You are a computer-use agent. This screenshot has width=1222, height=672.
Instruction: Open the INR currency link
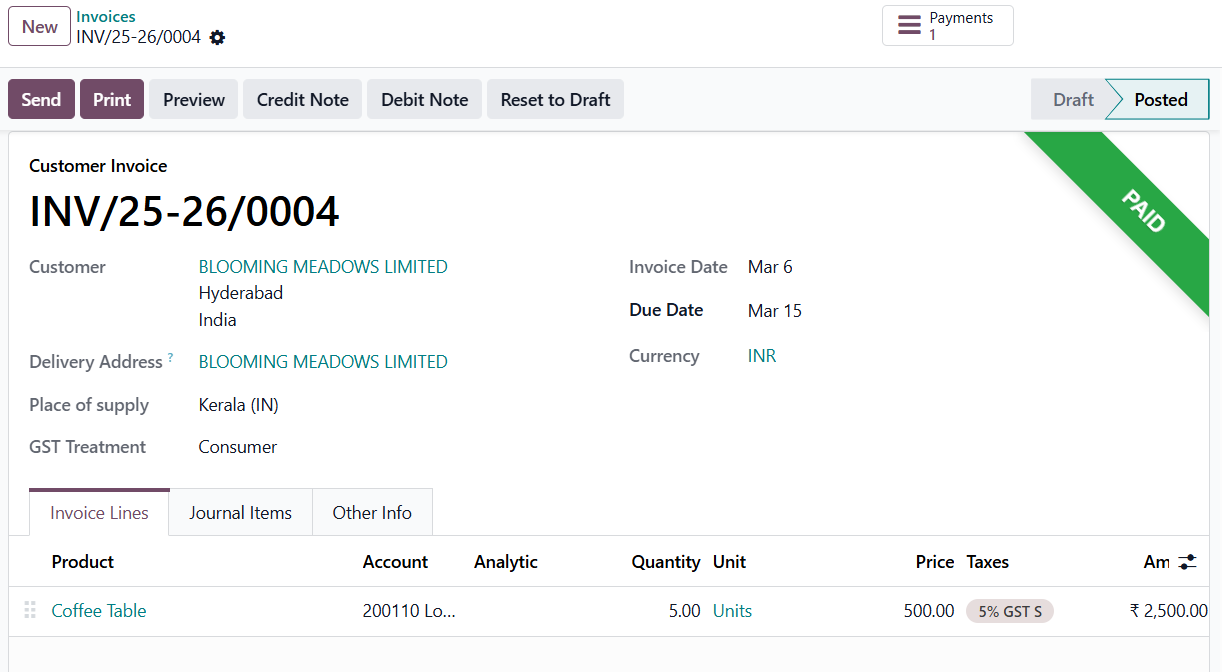(x=761, y=356)
